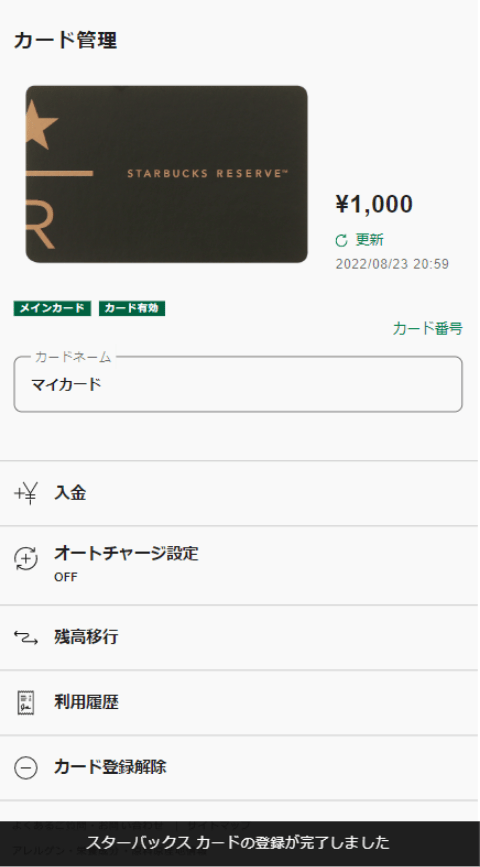Open the 入金 menu item
Image resolution: width=480 pixels, height=867 pixels.
(x=240, y=493)
